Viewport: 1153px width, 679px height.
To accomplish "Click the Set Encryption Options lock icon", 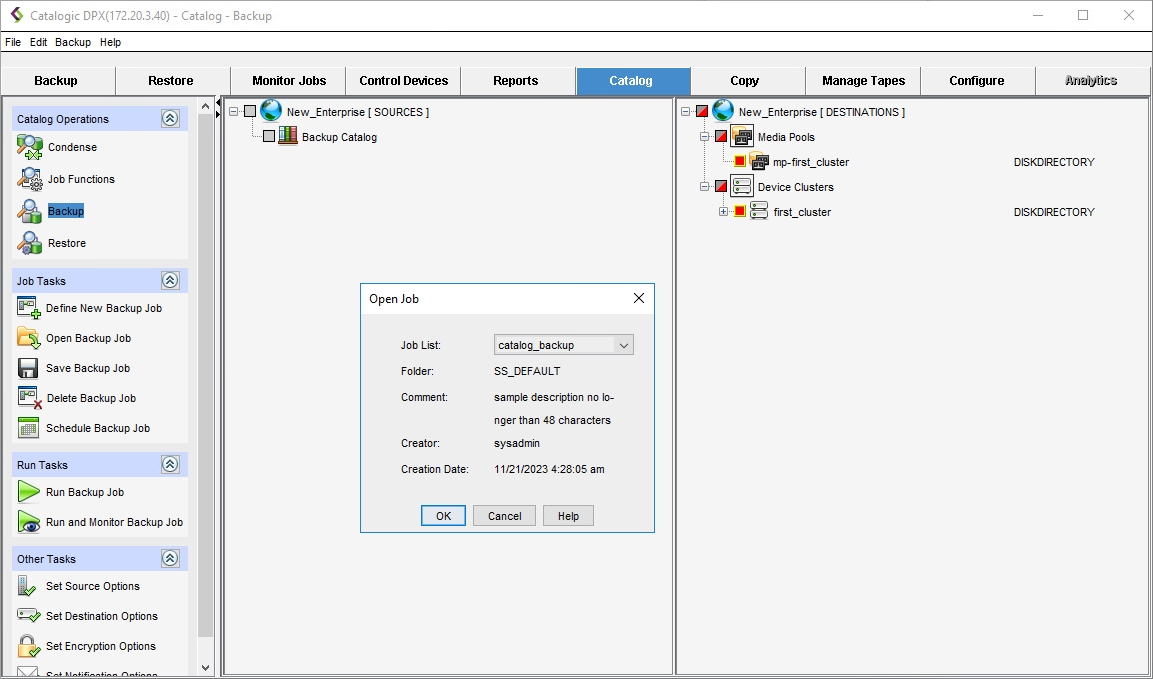I will (29, 646).
